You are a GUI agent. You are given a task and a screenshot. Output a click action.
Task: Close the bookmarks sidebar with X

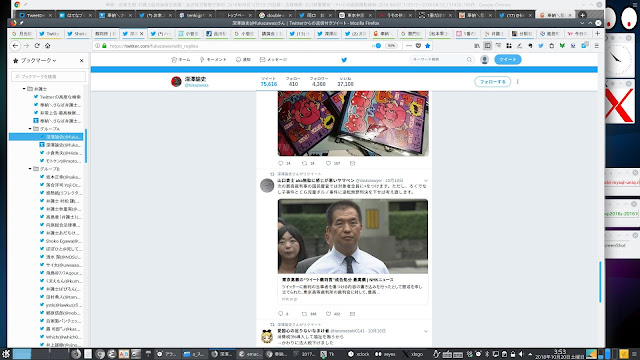point(82,60)
